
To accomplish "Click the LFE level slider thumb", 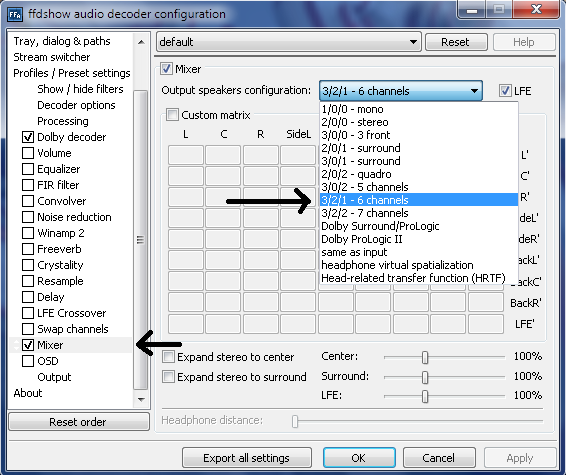I will coord(425,396).
